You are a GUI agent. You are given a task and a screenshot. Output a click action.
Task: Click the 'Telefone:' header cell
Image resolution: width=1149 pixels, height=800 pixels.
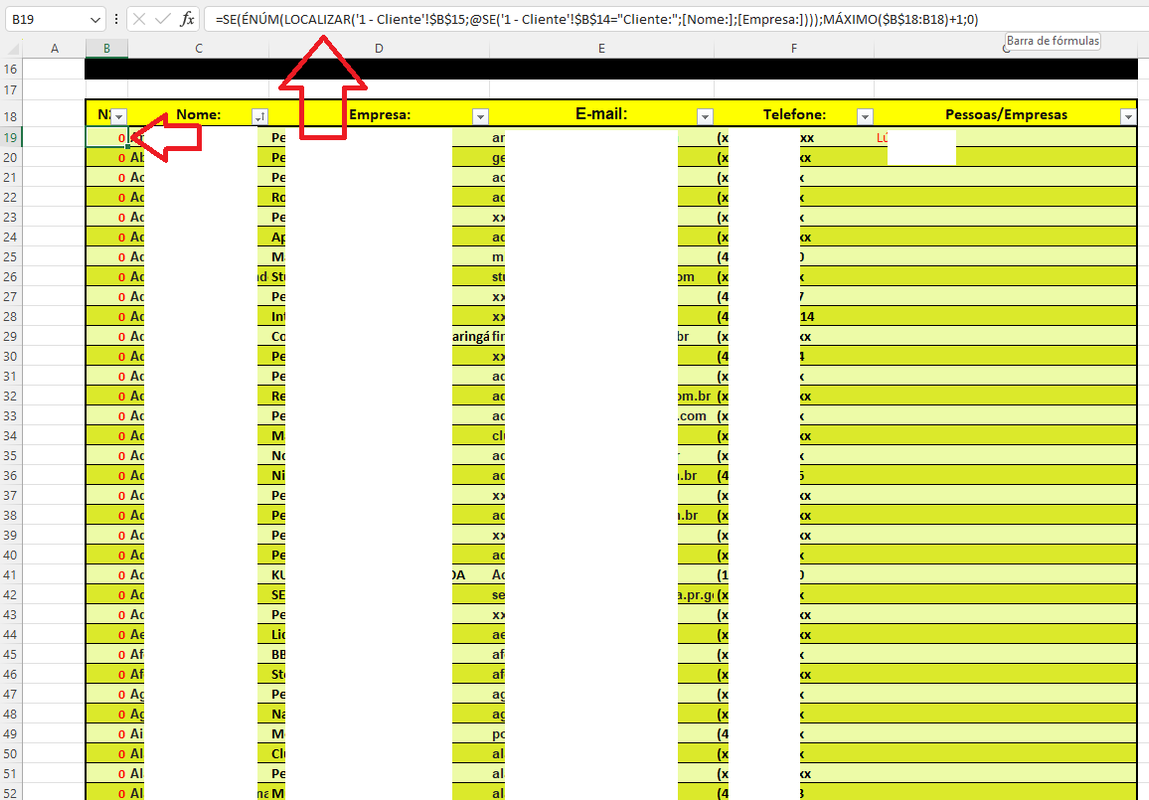pyautogui.click(x=794, y=114)
